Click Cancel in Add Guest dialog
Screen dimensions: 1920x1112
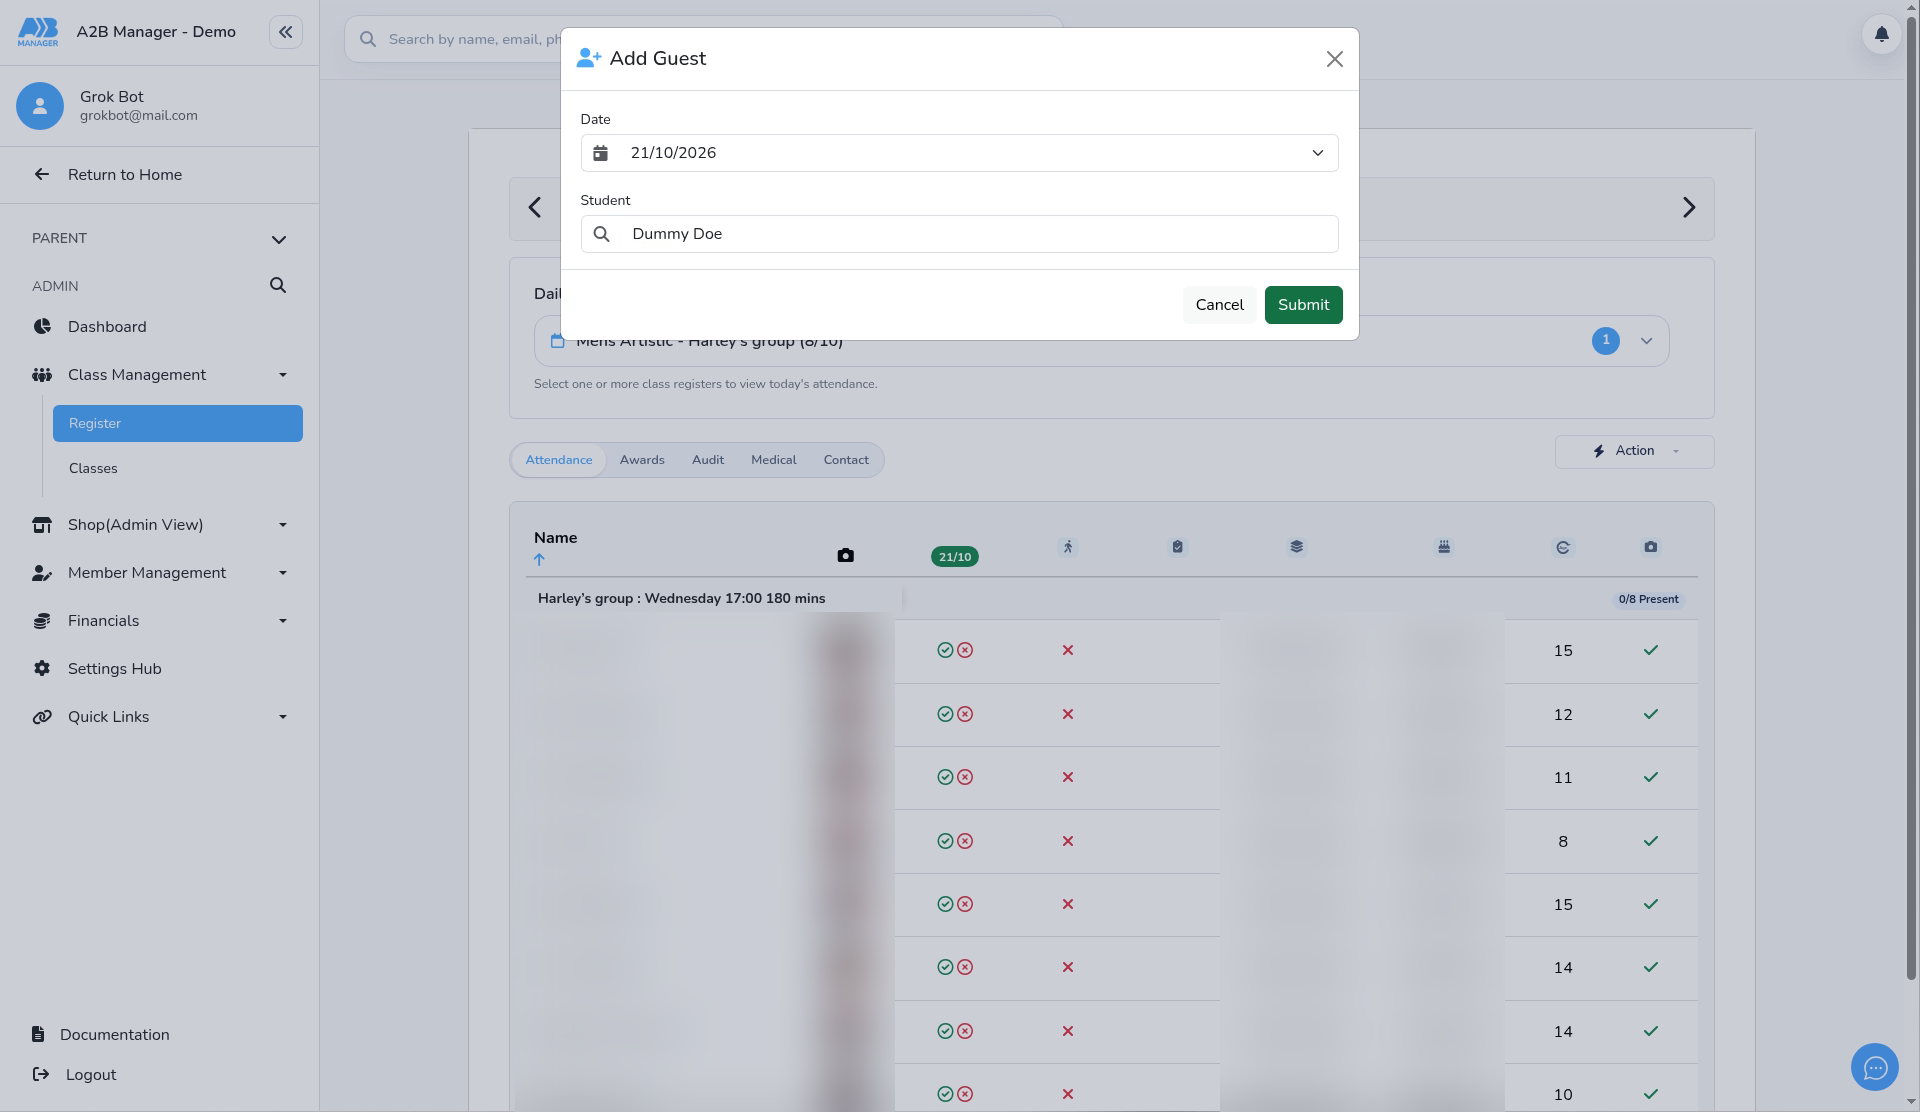(x=1219, y=305)
